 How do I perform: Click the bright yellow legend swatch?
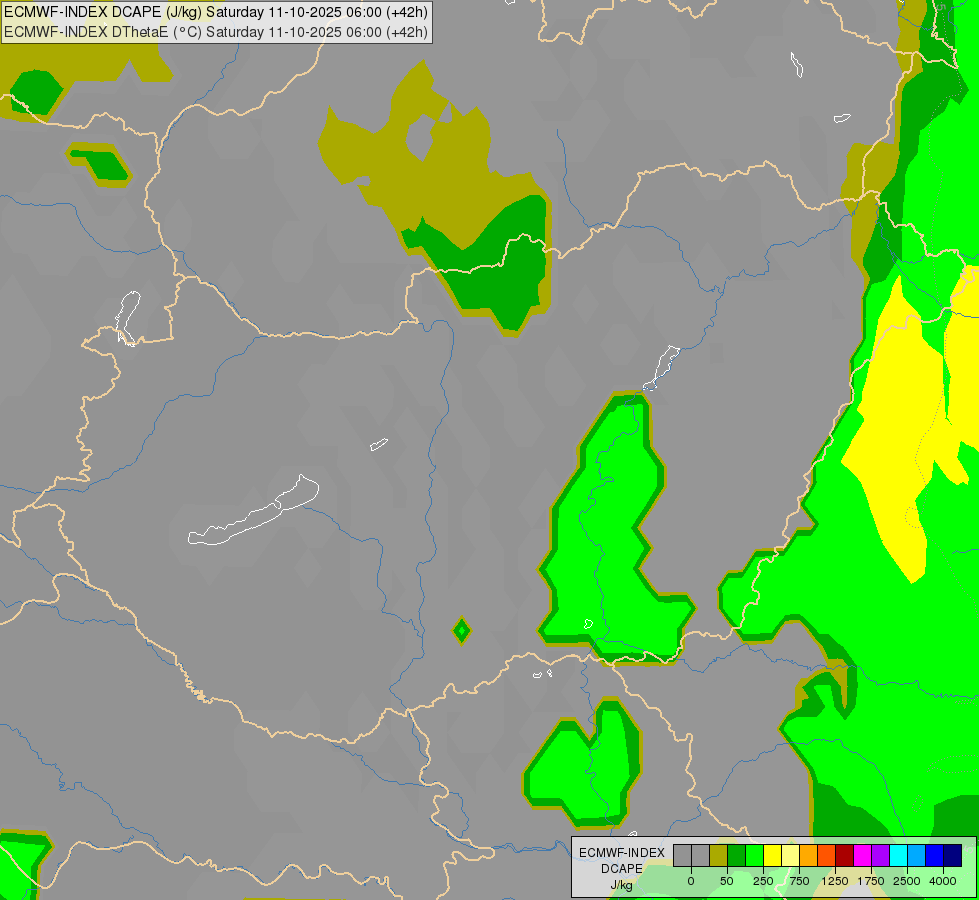coord(773,855)
